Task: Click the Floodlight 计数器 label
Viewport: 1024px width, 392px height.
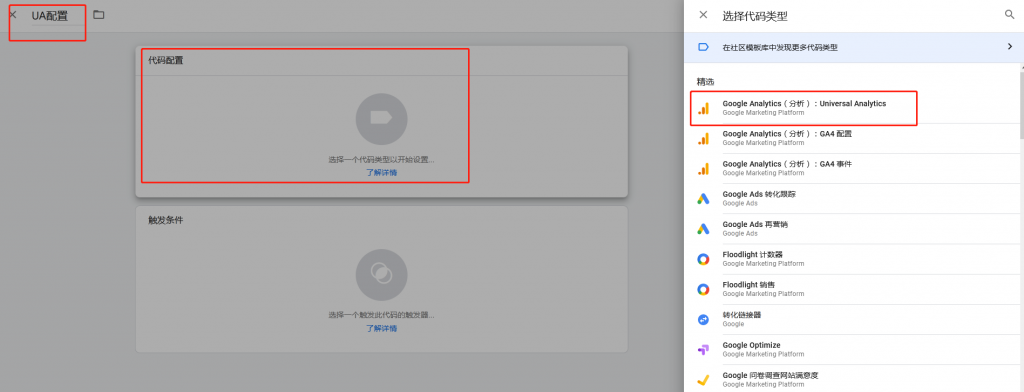Action: [752, 254]
